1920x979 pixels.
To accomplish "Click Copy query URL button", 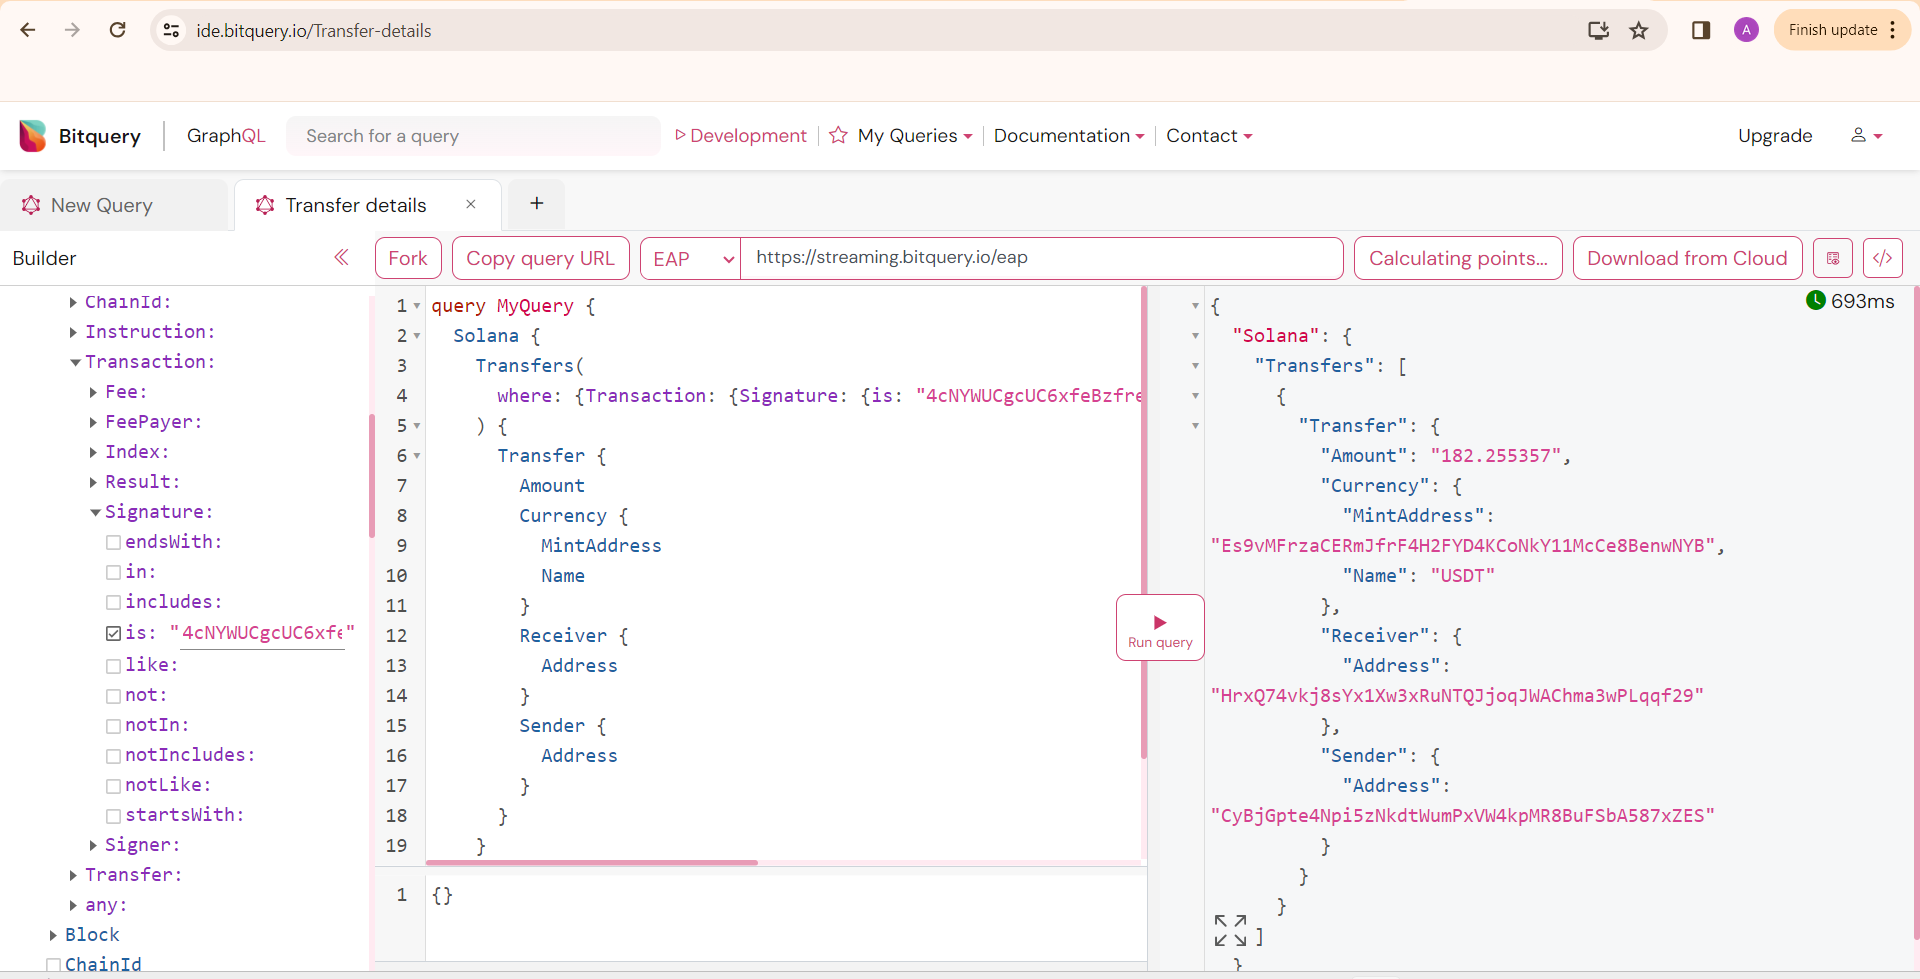I will tap(540, 258).
